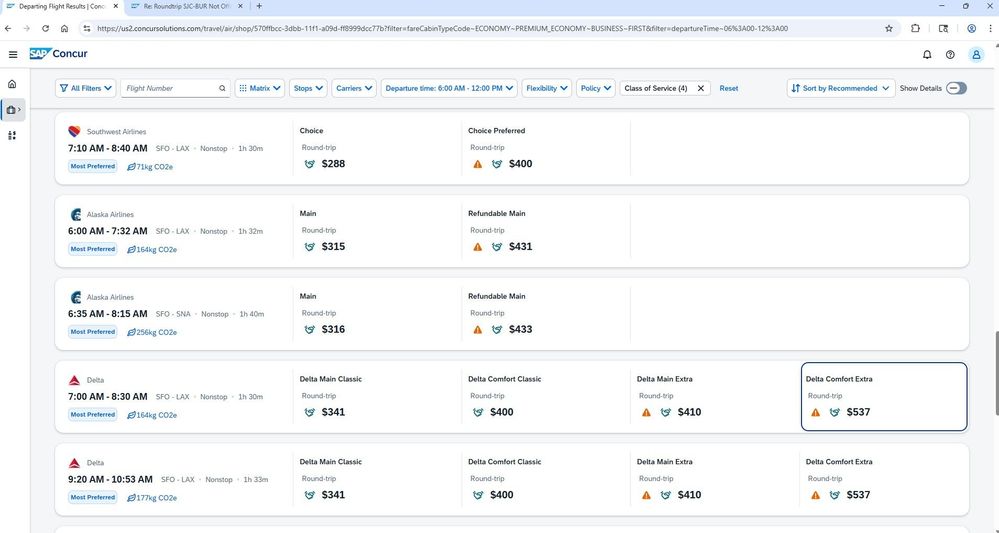Click the browser reload button
This screenshot has height=533, width=999.
pos(45,29)
